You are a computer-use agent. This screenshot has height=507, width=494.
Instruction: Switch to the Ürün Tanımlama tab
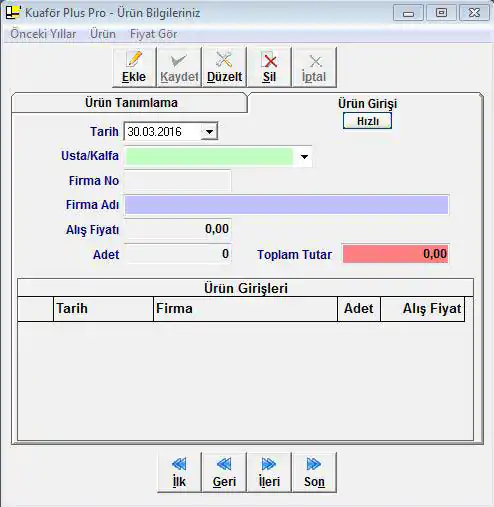[x=130, y=103]
